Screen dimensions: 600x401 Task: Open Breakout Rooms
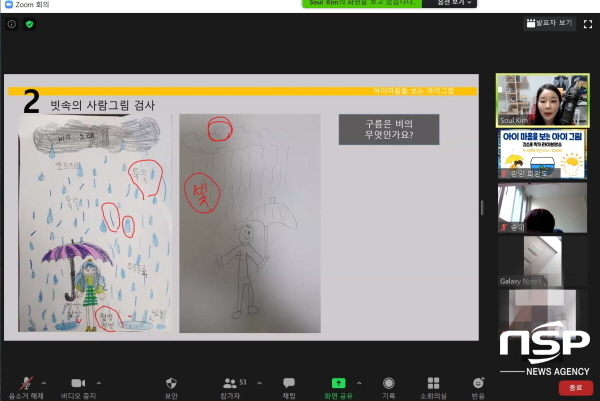[x=433, y=385]
